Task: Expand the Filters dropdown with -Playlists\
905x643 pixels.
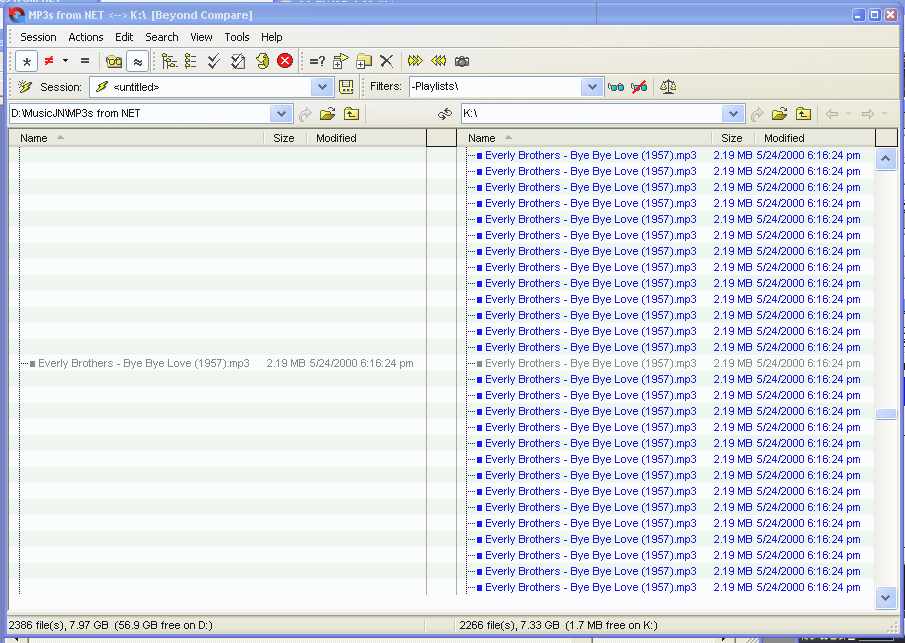Action: click(x=593, y=87)
